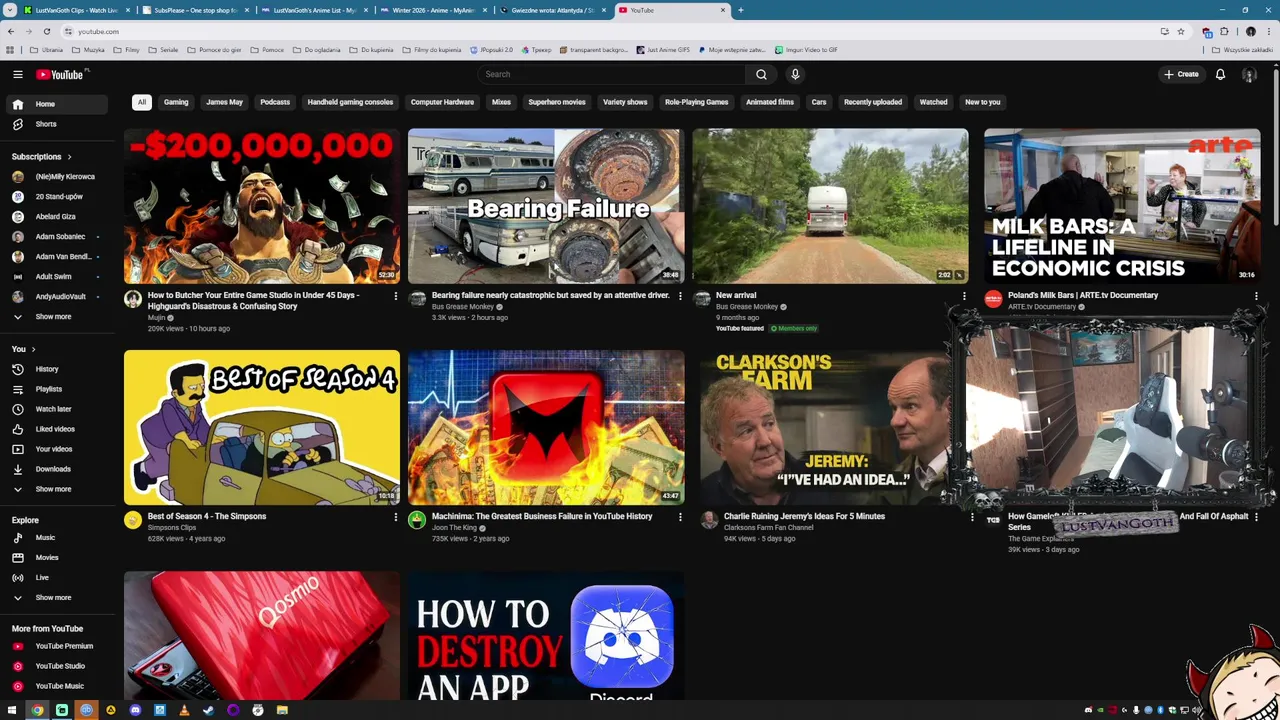The height and width of the screenshot is (720, 1280).
Task: Open Watch later in the sidebar
Action: (56, 409)
